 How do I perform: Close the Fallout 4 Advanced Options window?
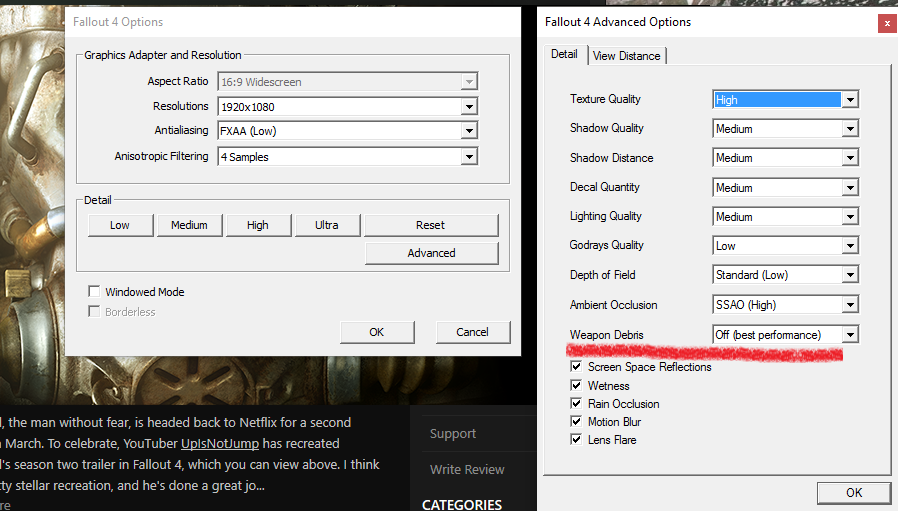887,23
